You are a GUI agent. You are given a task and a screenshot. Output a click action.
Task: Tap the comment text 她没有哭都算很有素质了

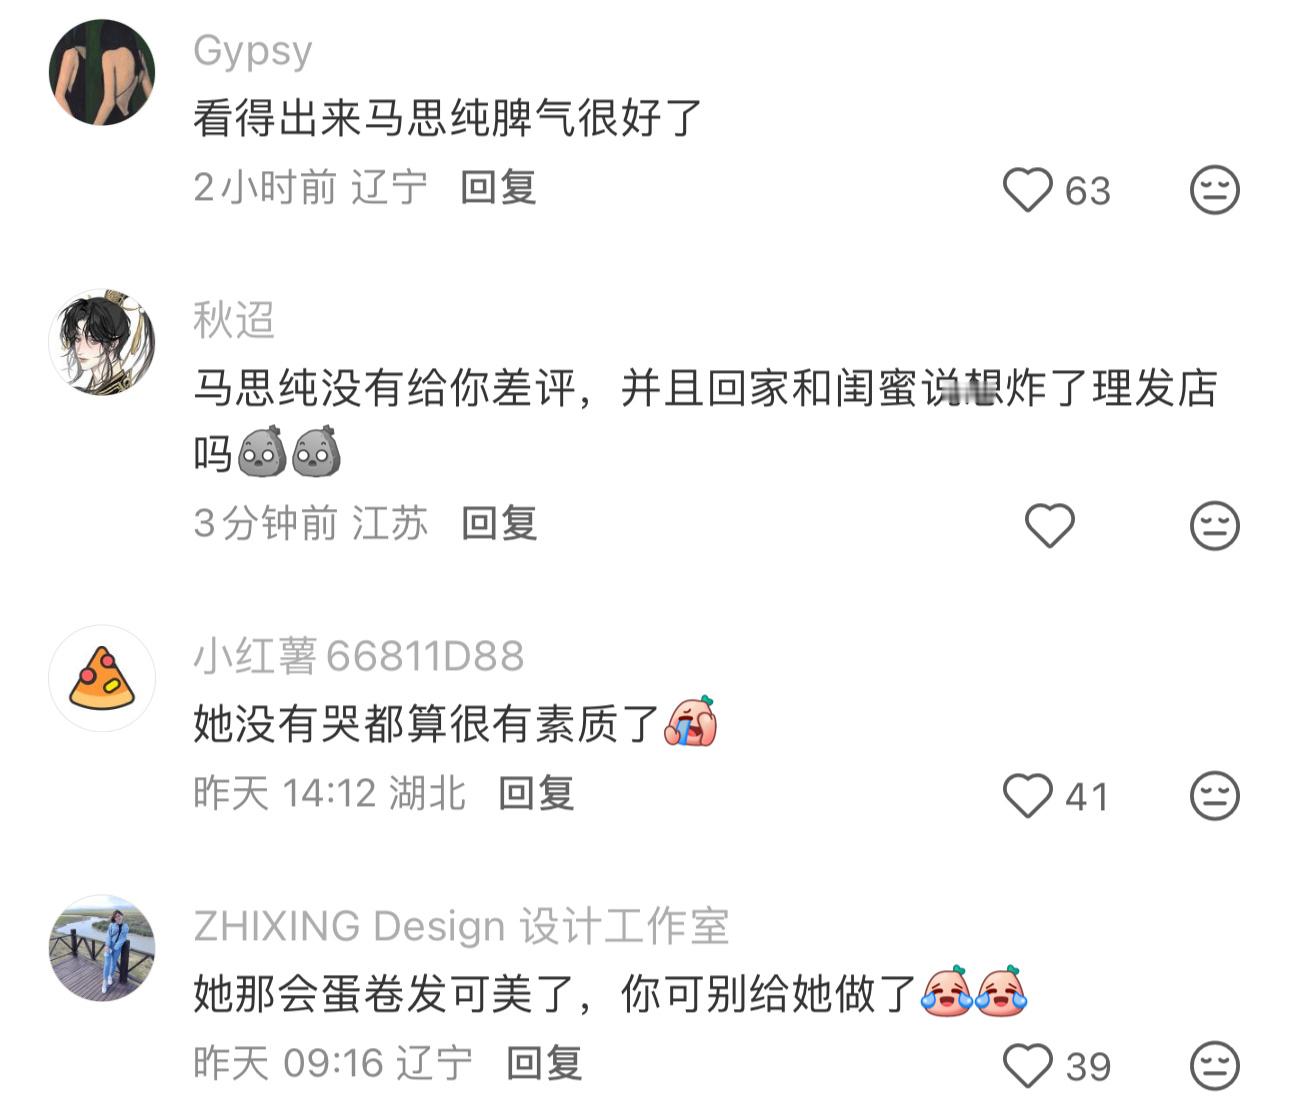426,722
